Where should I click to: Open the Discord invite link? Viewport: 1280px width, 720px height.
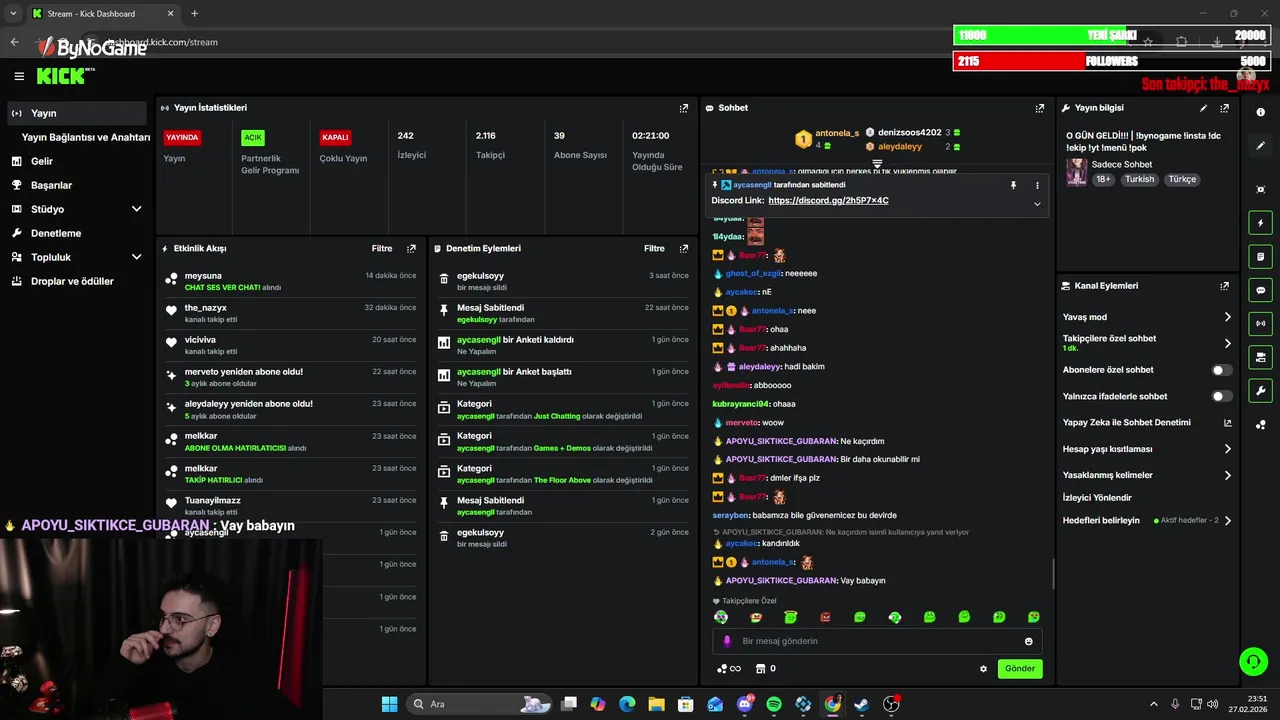(x=828, y=201)
